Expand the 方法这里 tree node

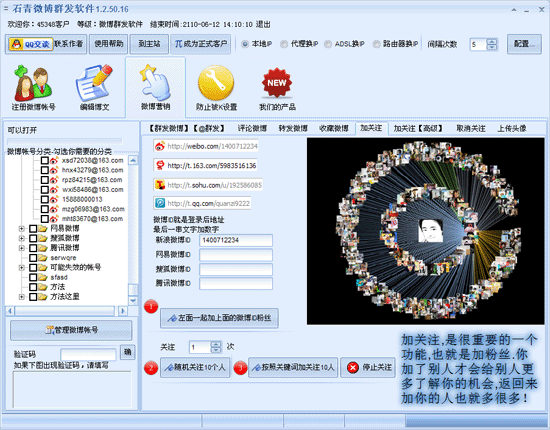tap(21, 297)
